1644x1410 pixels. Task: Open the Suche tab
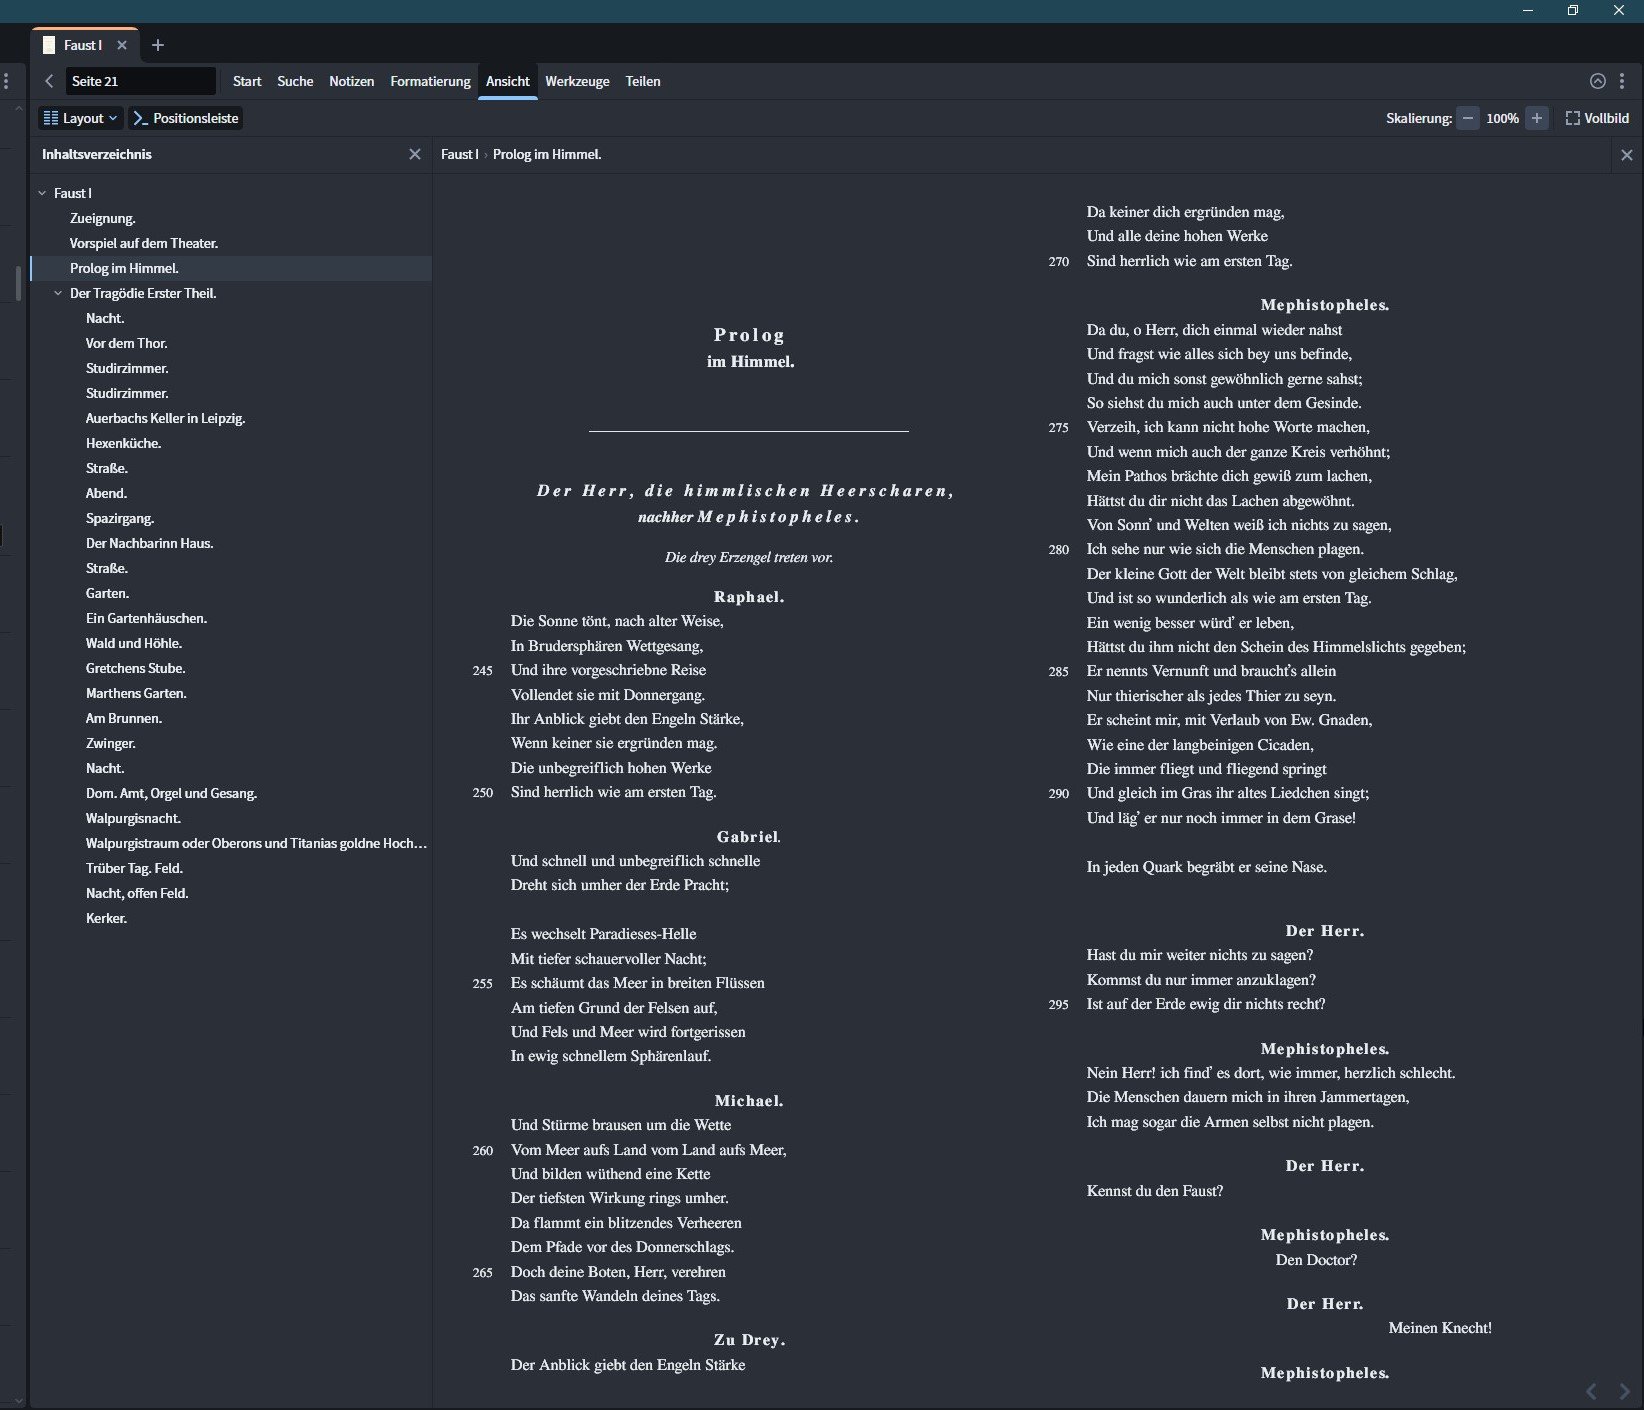pos(295,81)
